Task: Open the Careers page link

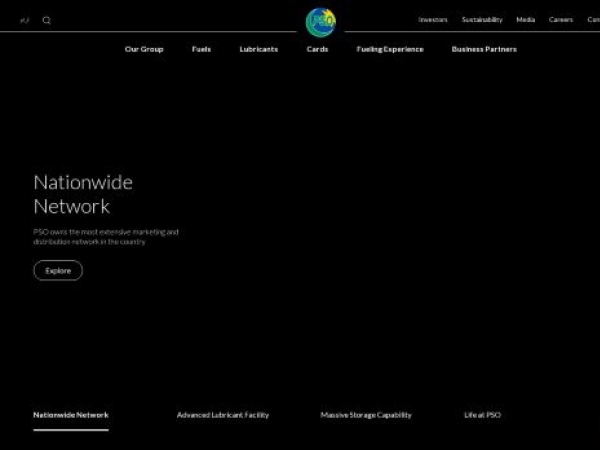Action: click(x=561, y=20)
